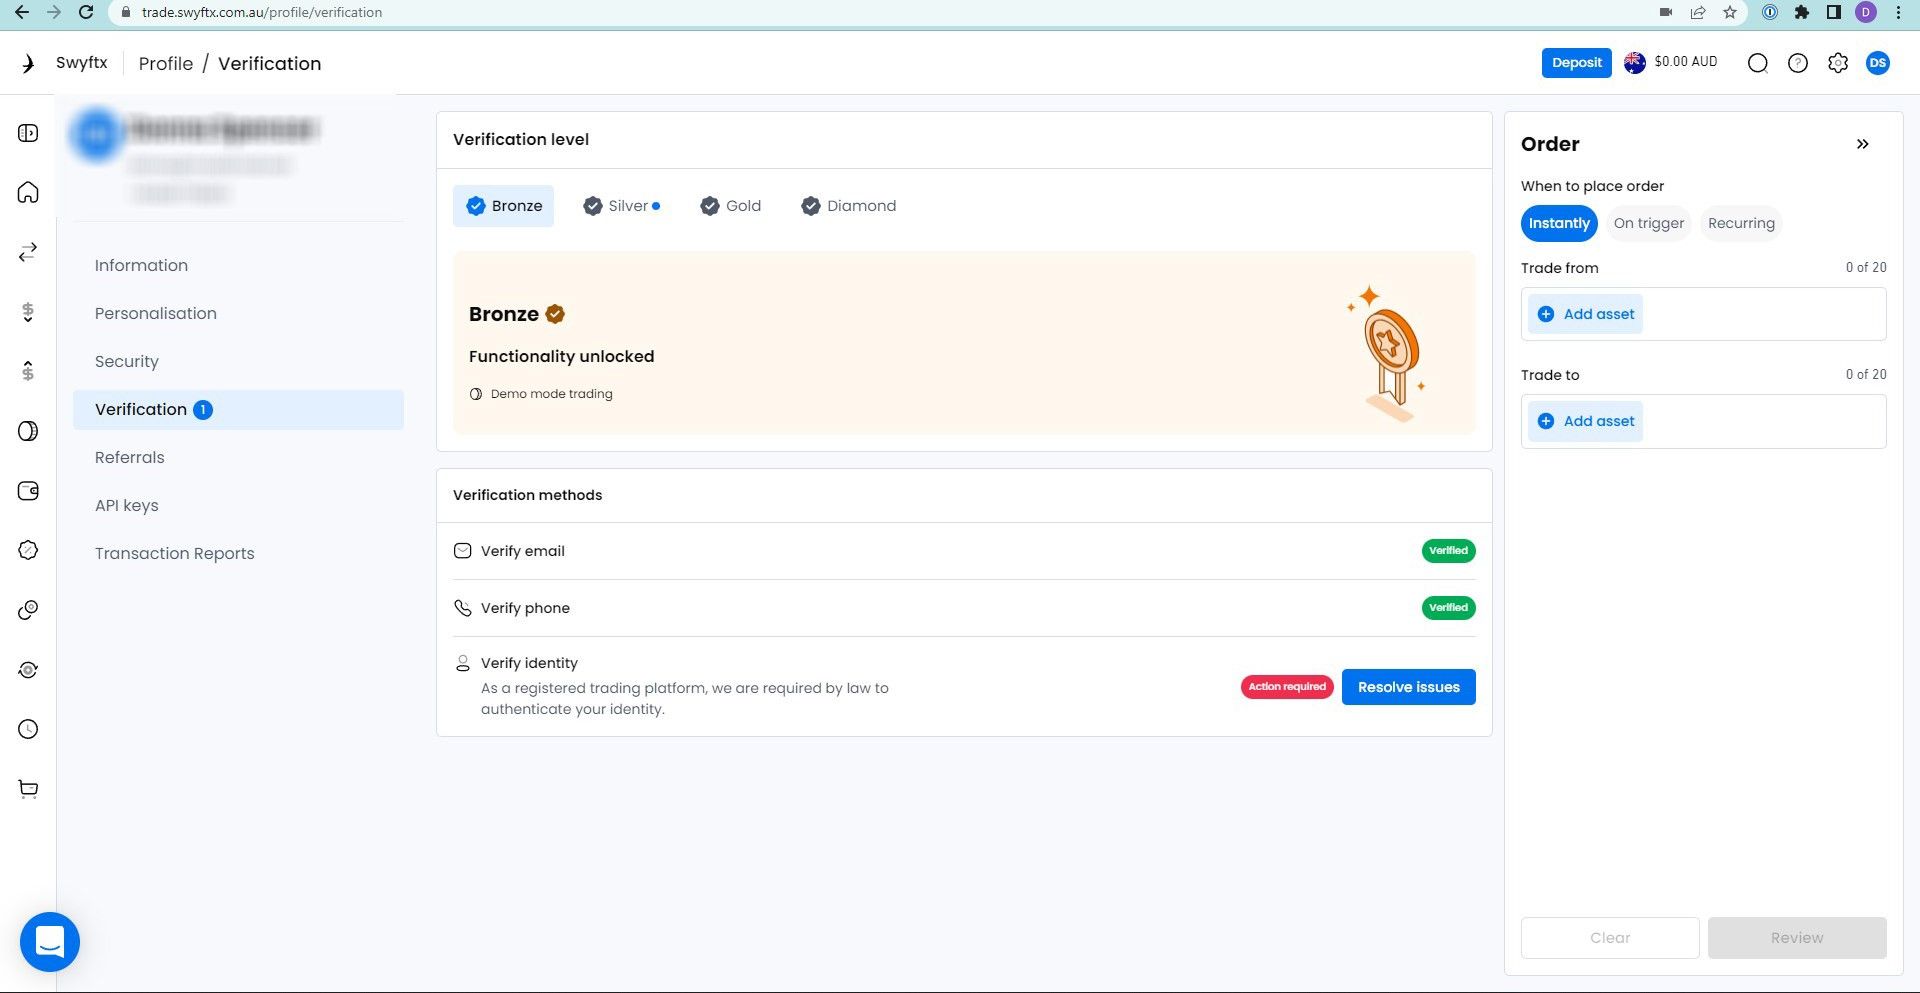Viewport: 1920px width, 993px height.
Task: Select the Gold verification level tab
Action: (x=731, y=206)
